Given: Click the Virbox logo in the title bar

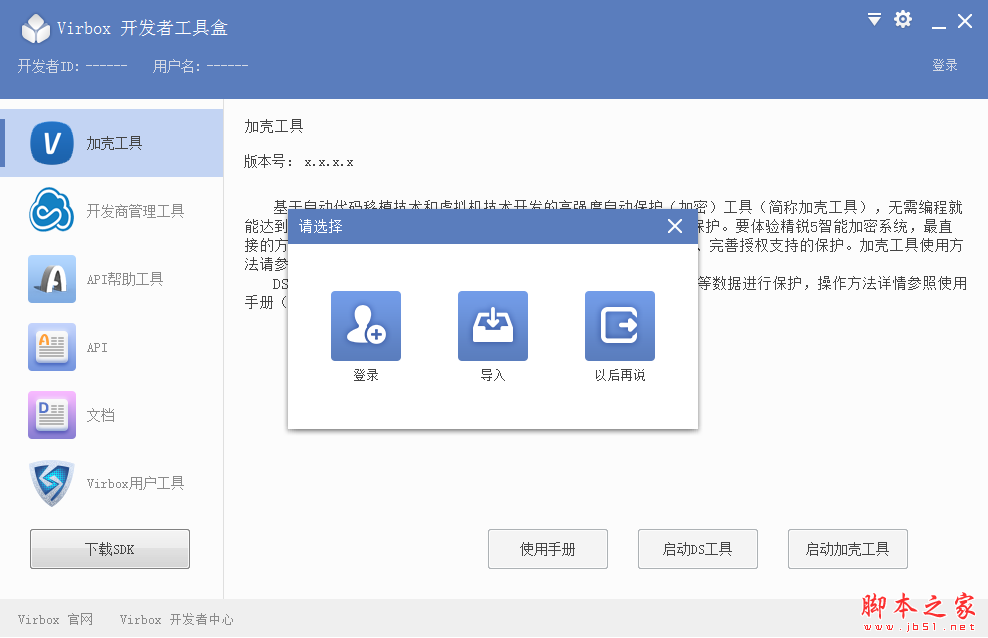Looking at the screenshot, I should coord(35,28).
